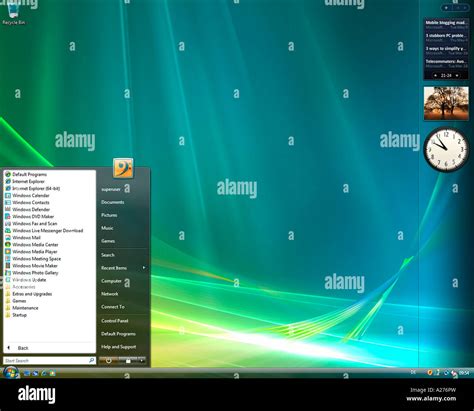Open Help and Support
The image size is (474, 411).
click(x=119, y=347)
